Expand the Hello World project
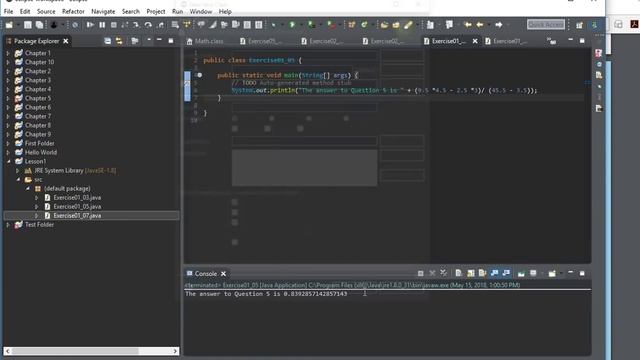Viewport: 640px width, 360px height. point(8,152)
